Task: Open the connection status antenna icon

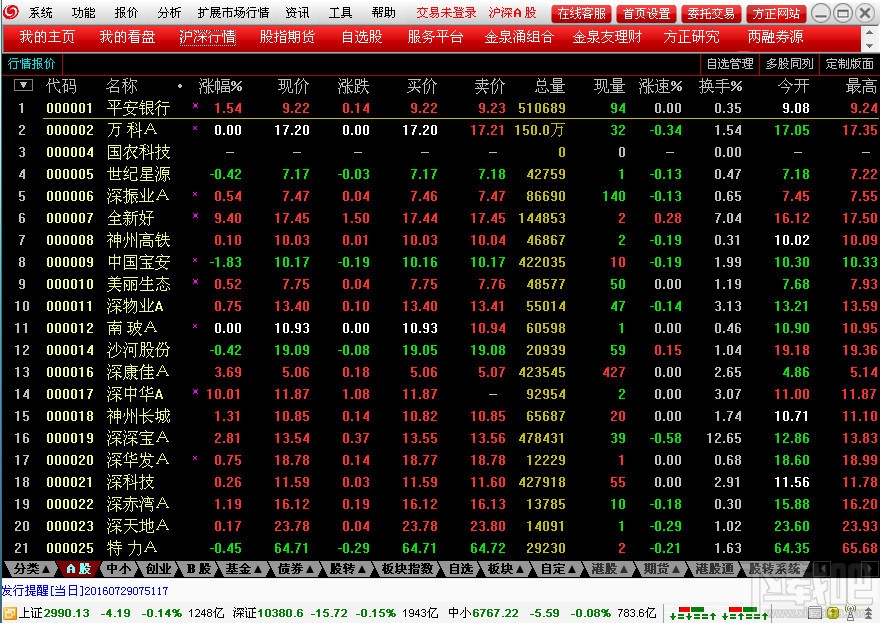Action: pos(850,612)
